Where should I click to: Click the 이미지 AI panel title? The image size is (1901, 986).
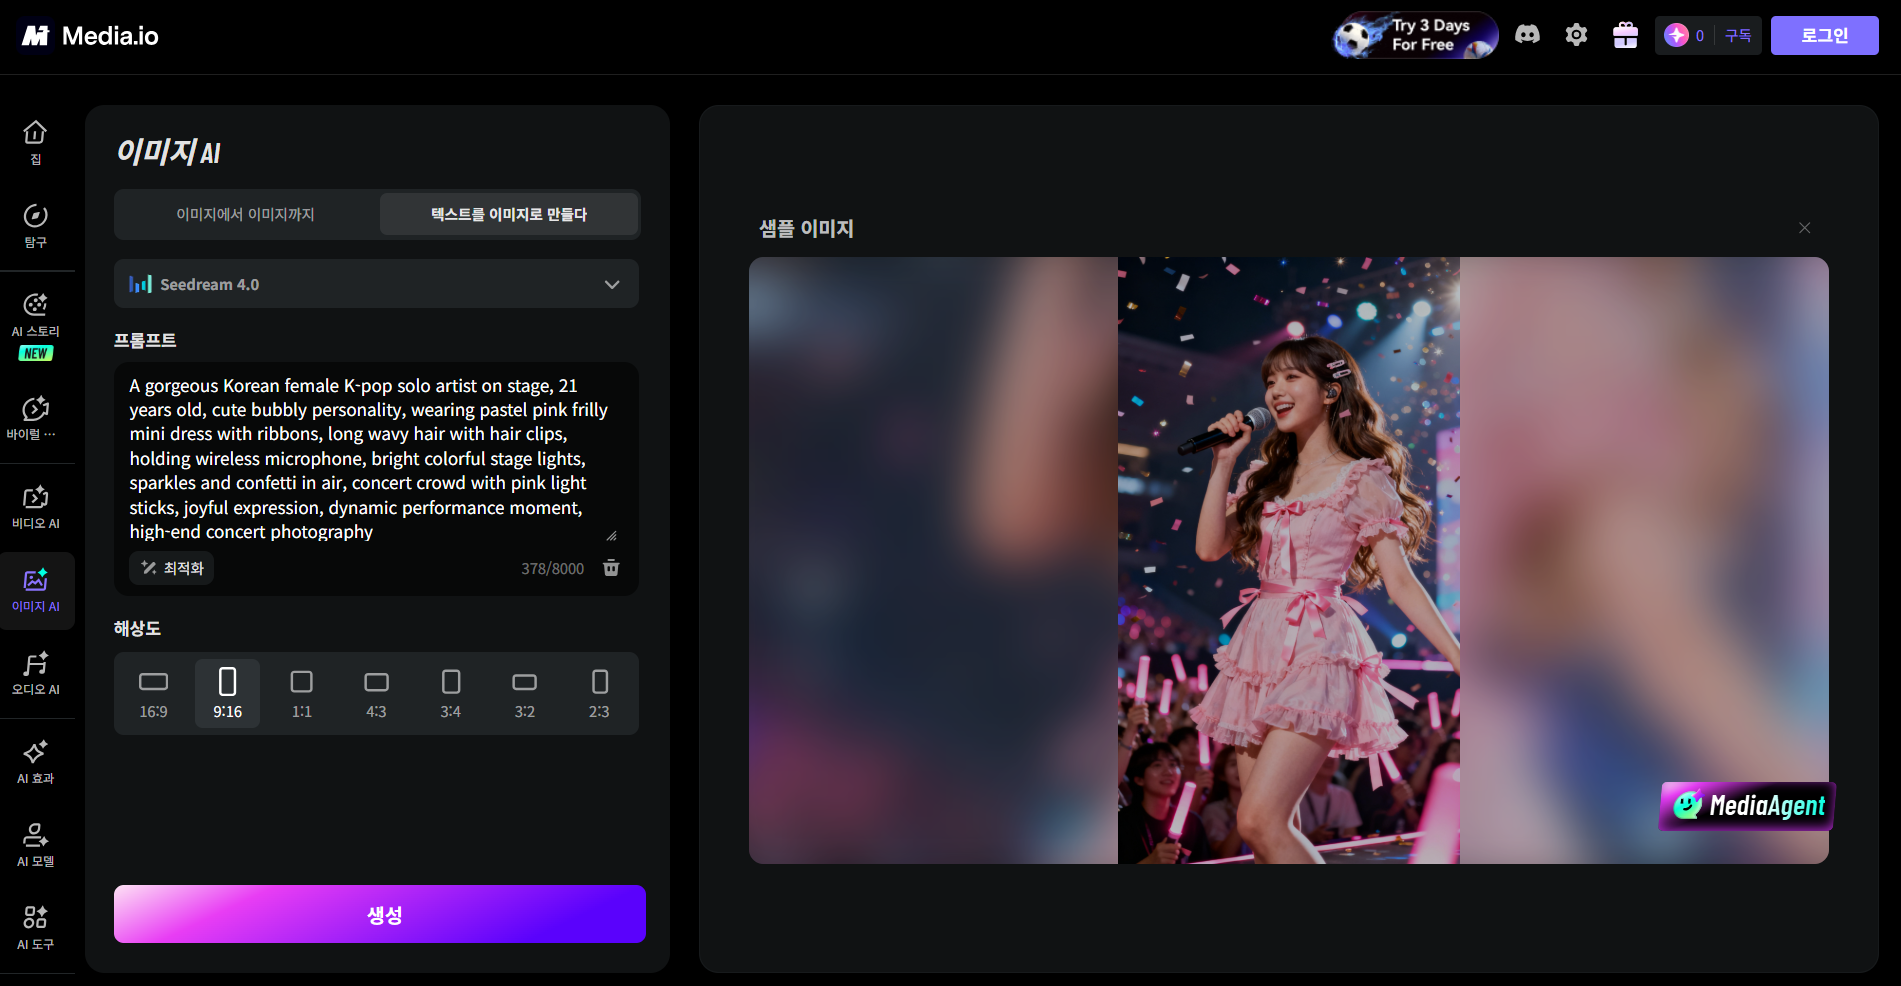(168, 151)
